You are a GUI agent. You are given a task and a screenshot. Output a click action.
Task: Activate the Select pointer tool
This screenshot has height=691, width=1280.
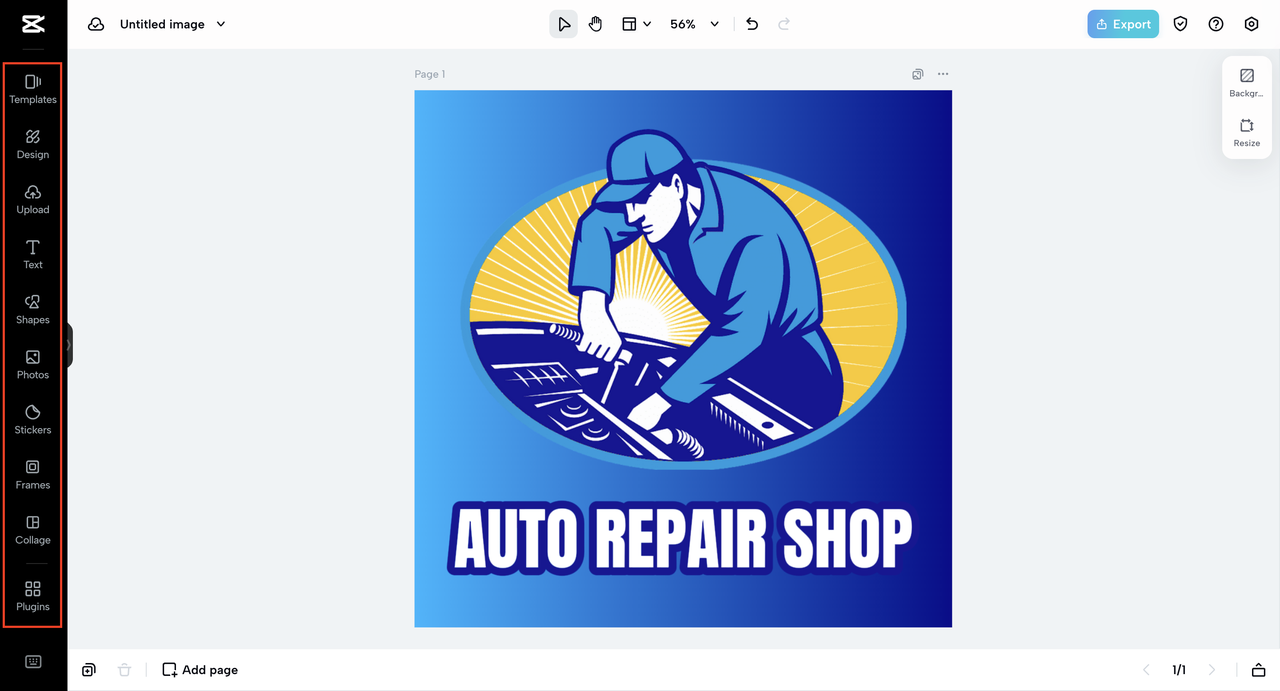click(x=563, y=24)
